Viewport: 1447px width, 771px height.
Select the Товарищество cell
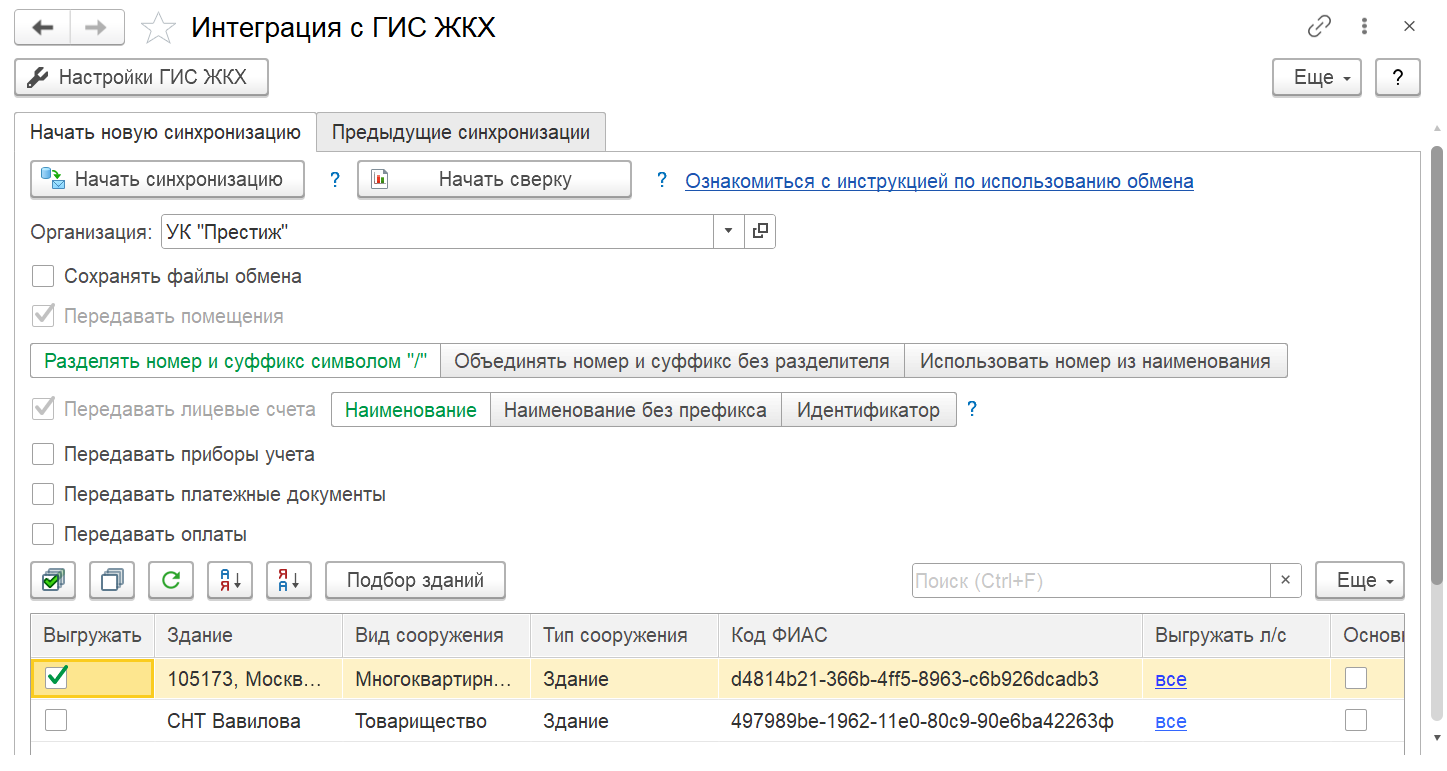436,721
